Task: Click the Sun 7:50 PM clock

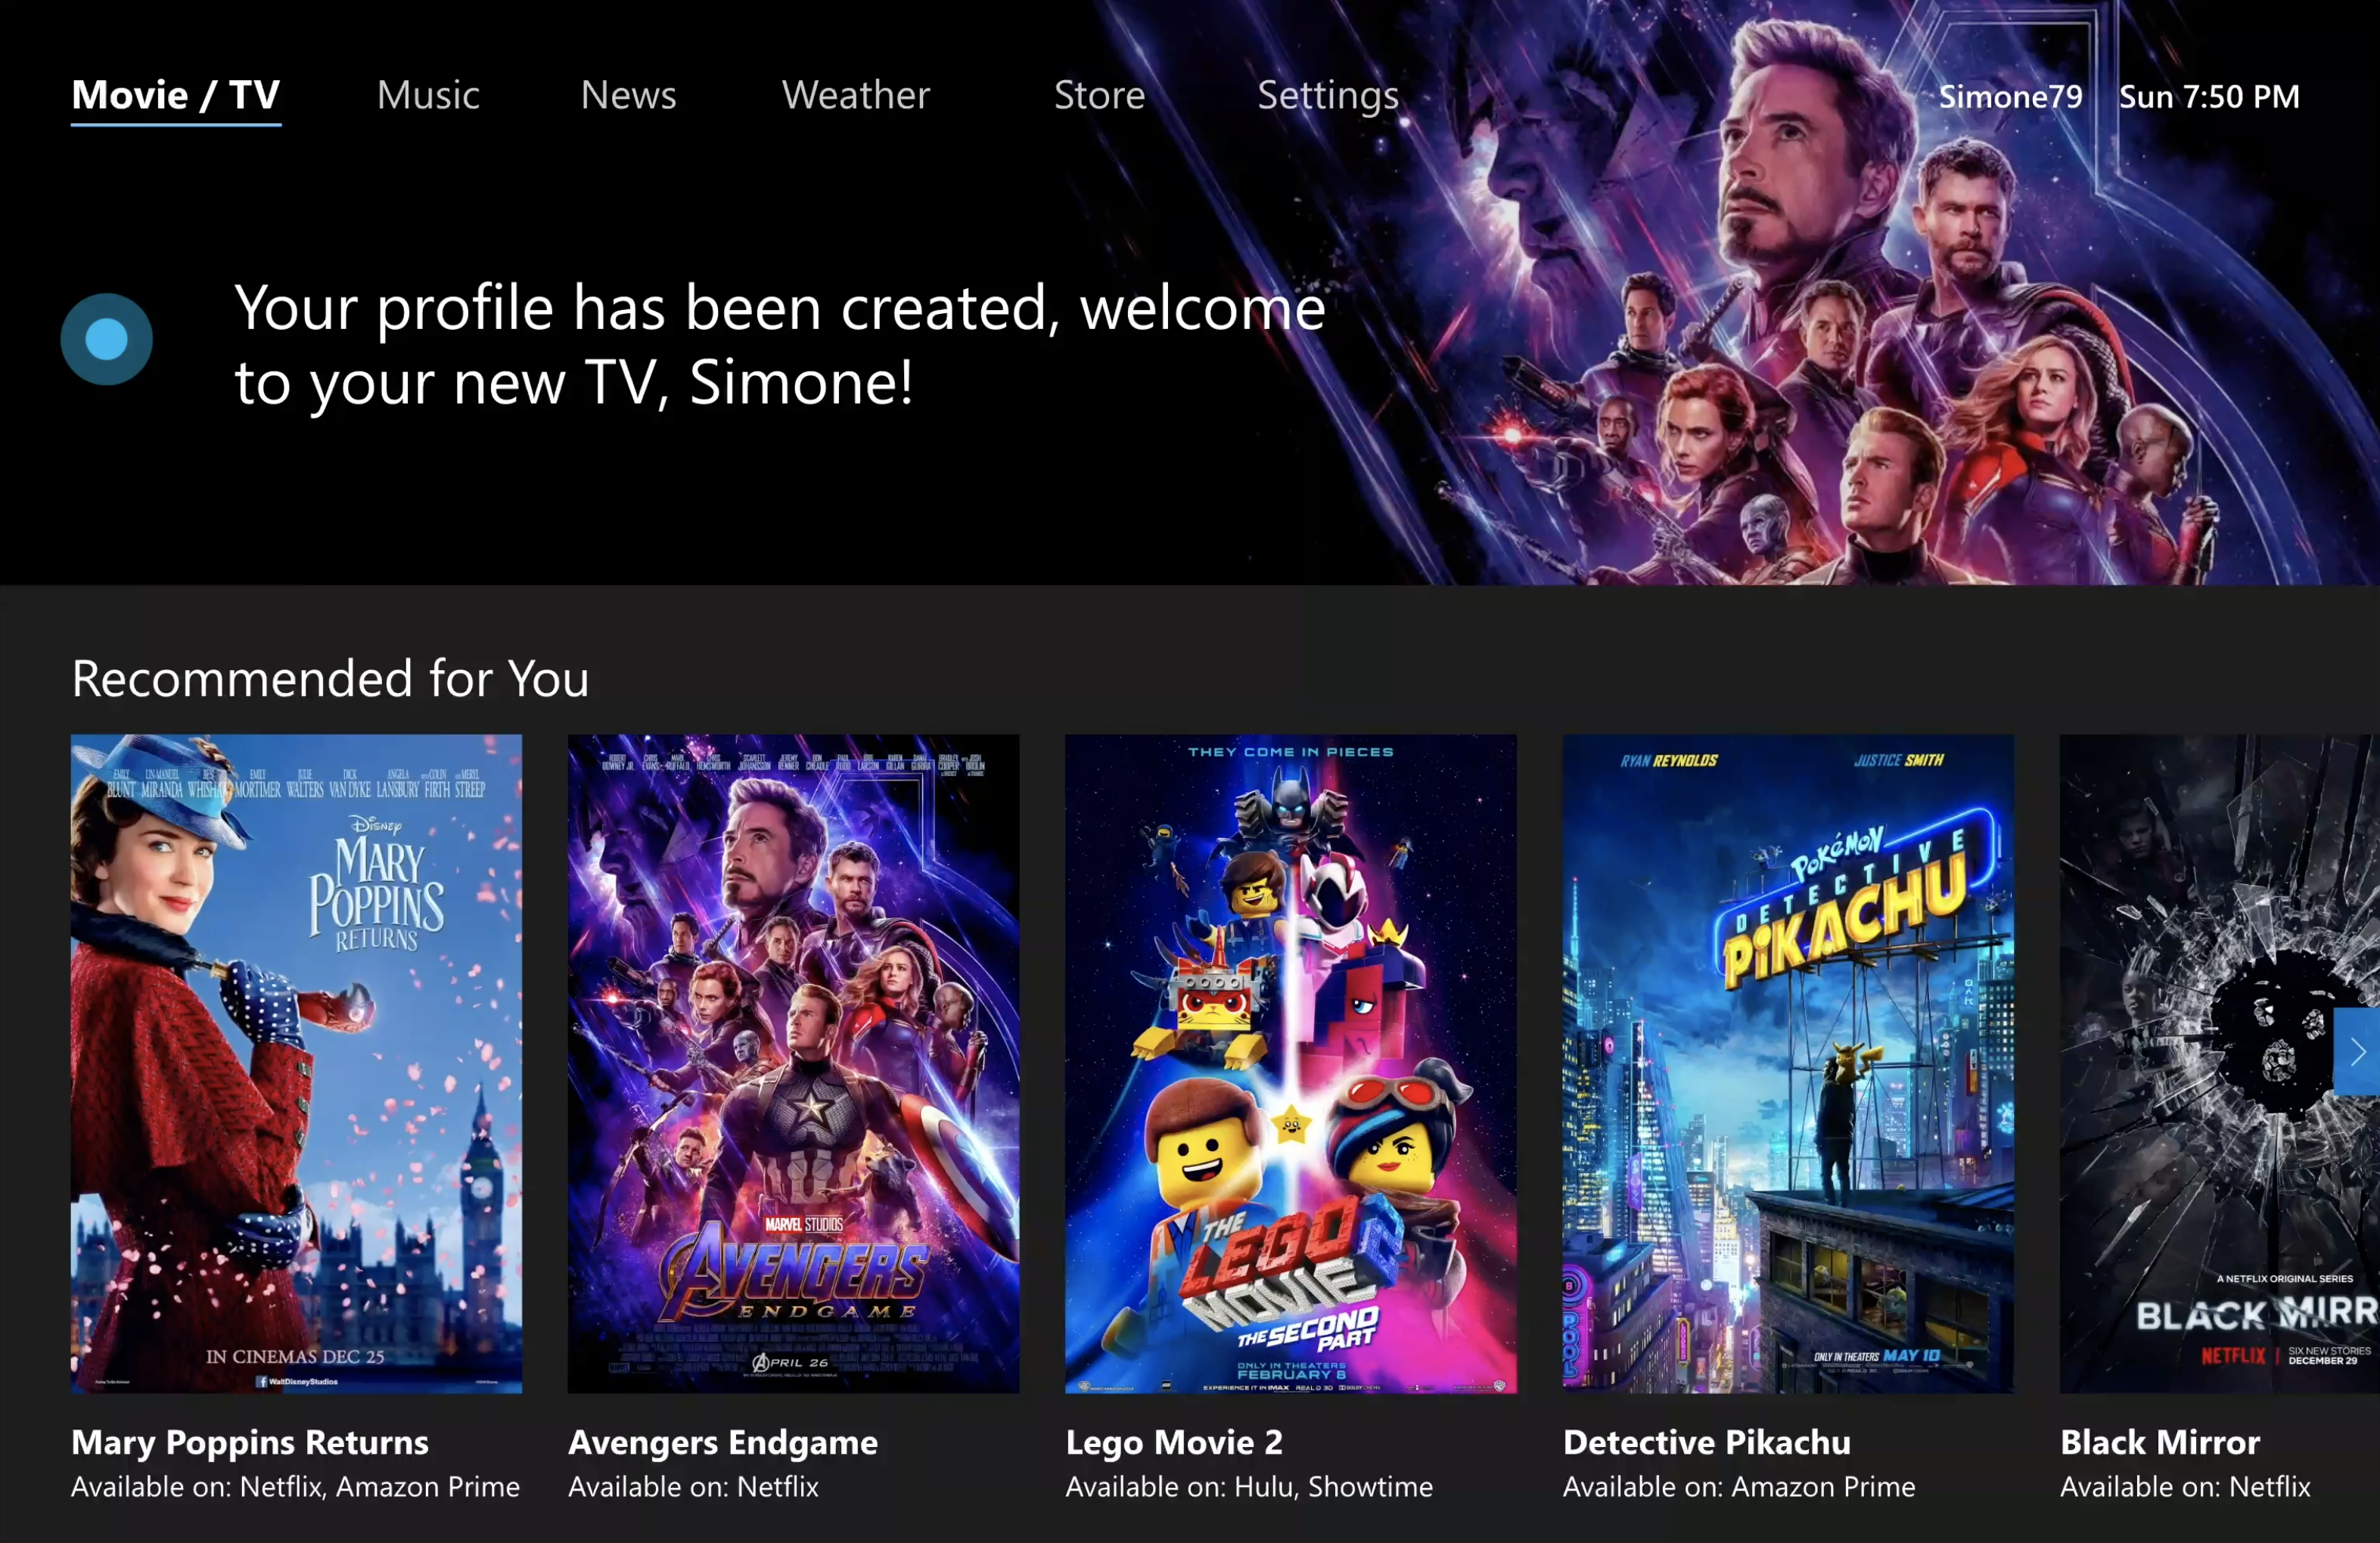Action: click(2209, 97)
